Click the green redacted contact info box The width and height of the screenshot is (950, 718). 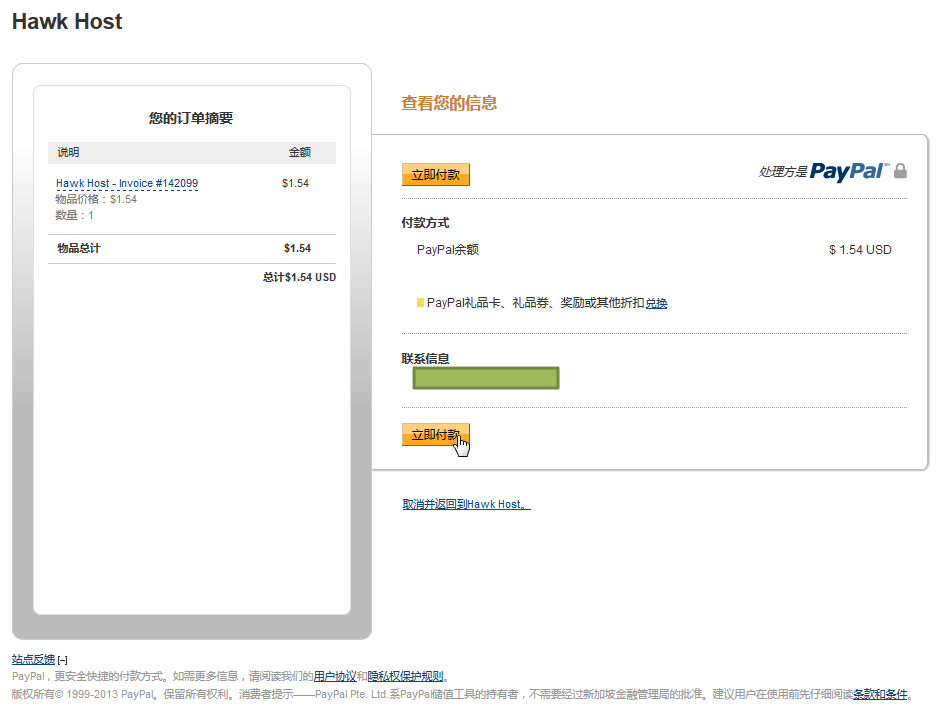[x=486, y=378]
